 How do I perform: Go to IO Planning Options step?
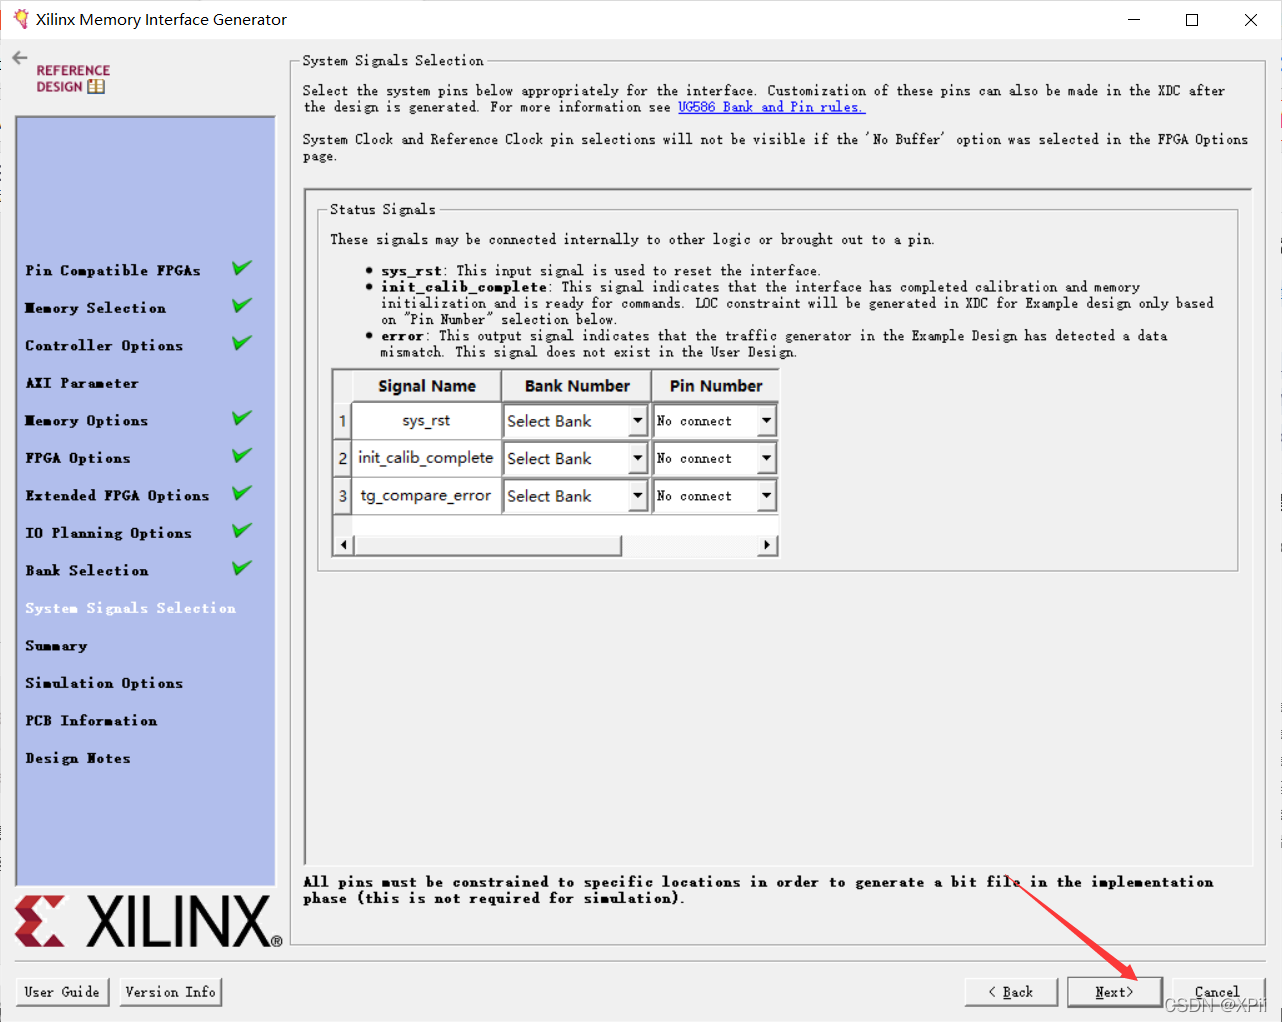click(x=108, y=533)
